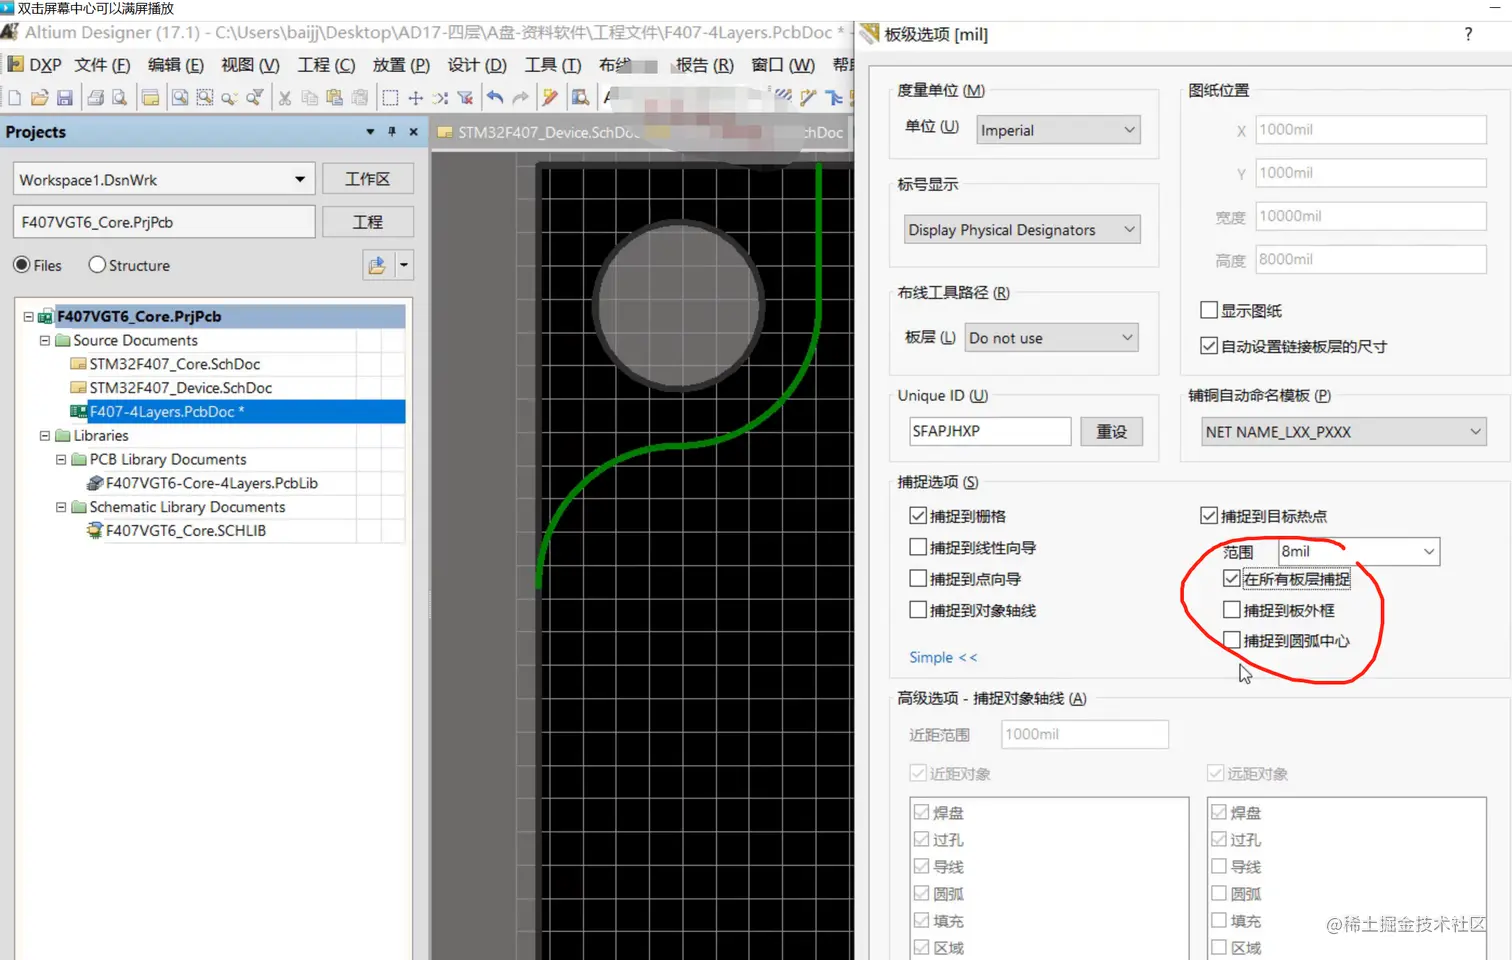Select the Files radio button

[x=22, y=265]
